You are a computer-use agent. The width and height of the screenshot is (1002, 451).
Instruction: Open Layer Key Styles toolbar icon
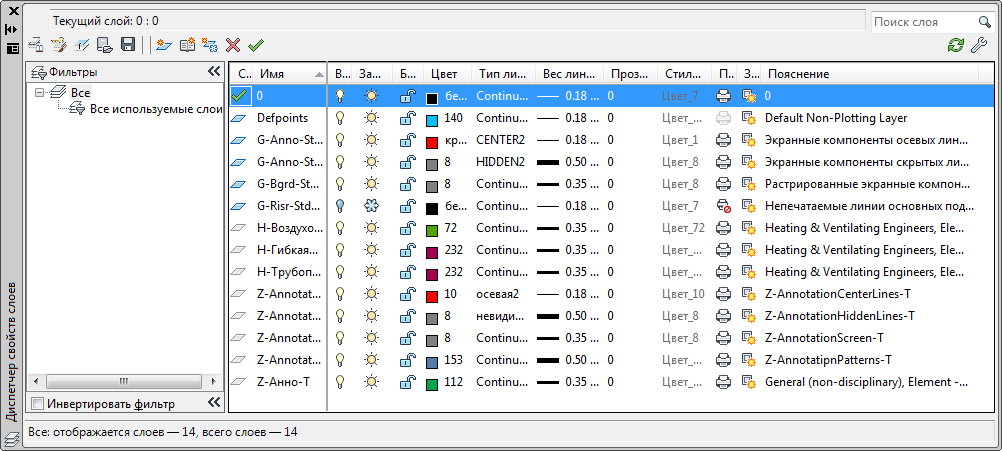coord(82,45)
